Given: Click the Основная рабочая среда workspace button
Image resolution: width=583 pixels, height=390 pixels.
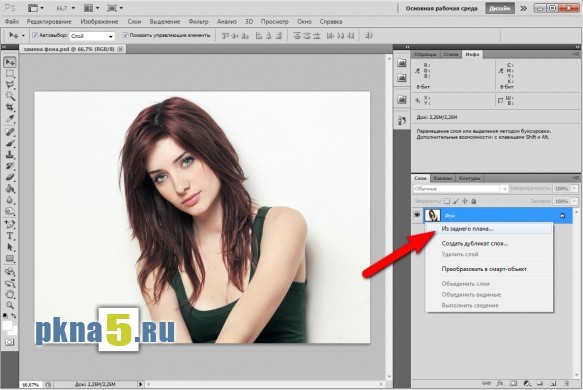Looking at the screenshot, I should (x=441, y=8).
